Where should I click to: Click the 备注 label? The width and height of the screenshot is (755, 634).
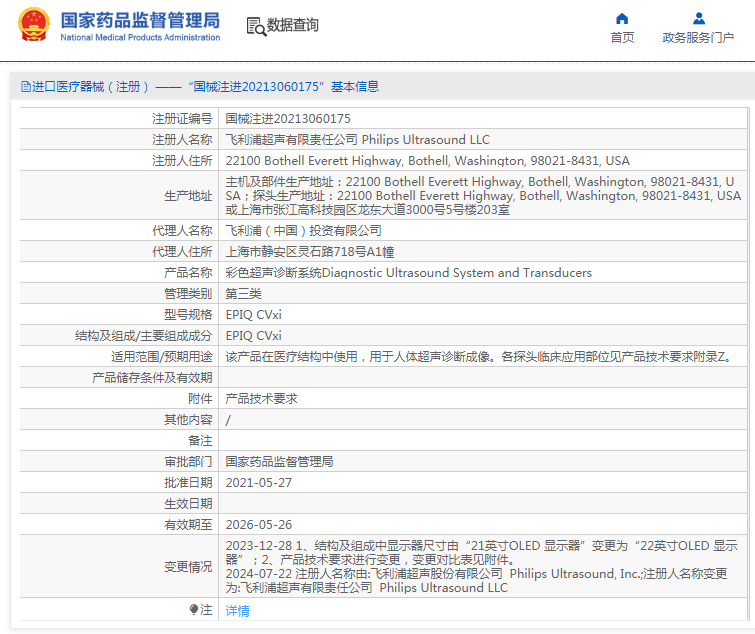(x=200, y=440)
